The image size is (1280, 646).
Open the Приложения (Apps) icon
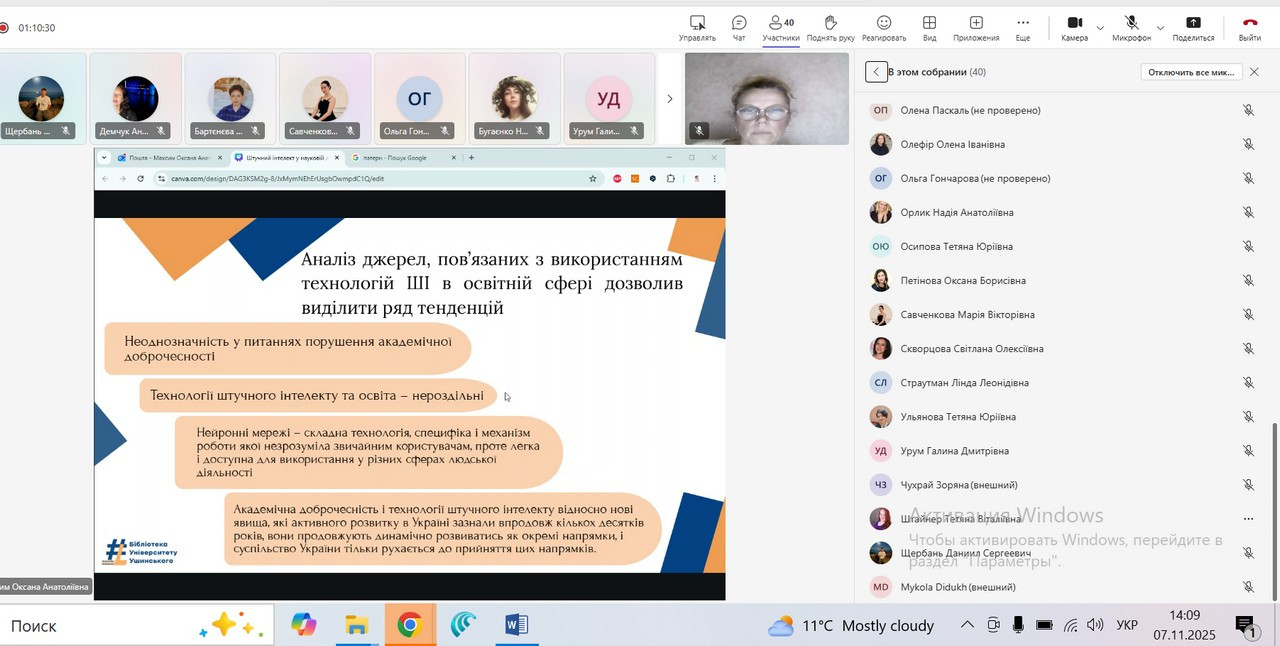click(x=976, y=23)
